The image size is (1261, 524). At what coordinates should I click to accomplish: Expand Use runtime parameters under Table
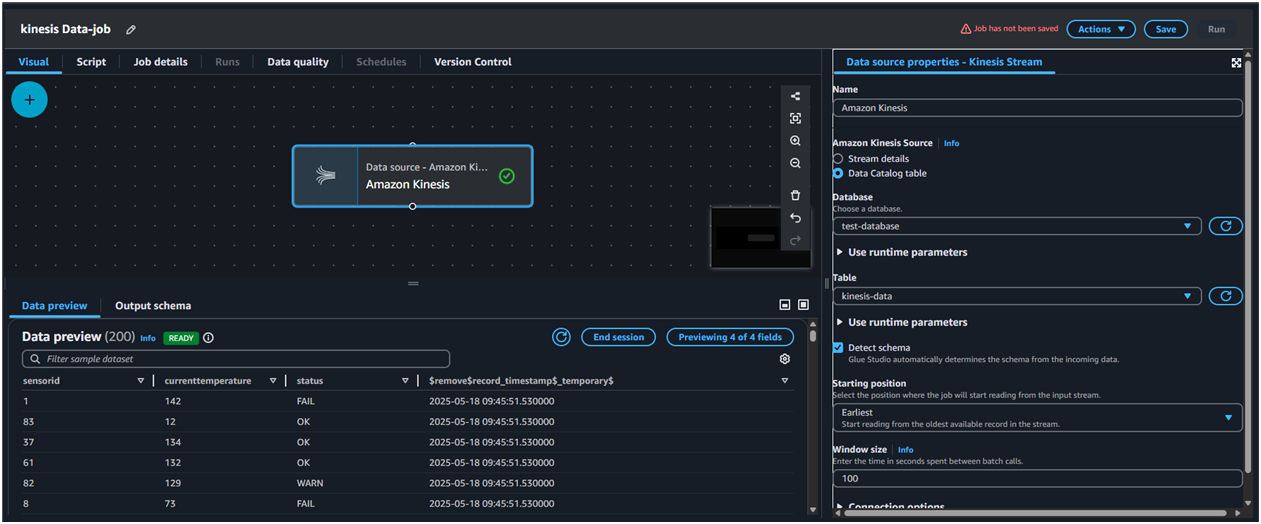point(901,322)
